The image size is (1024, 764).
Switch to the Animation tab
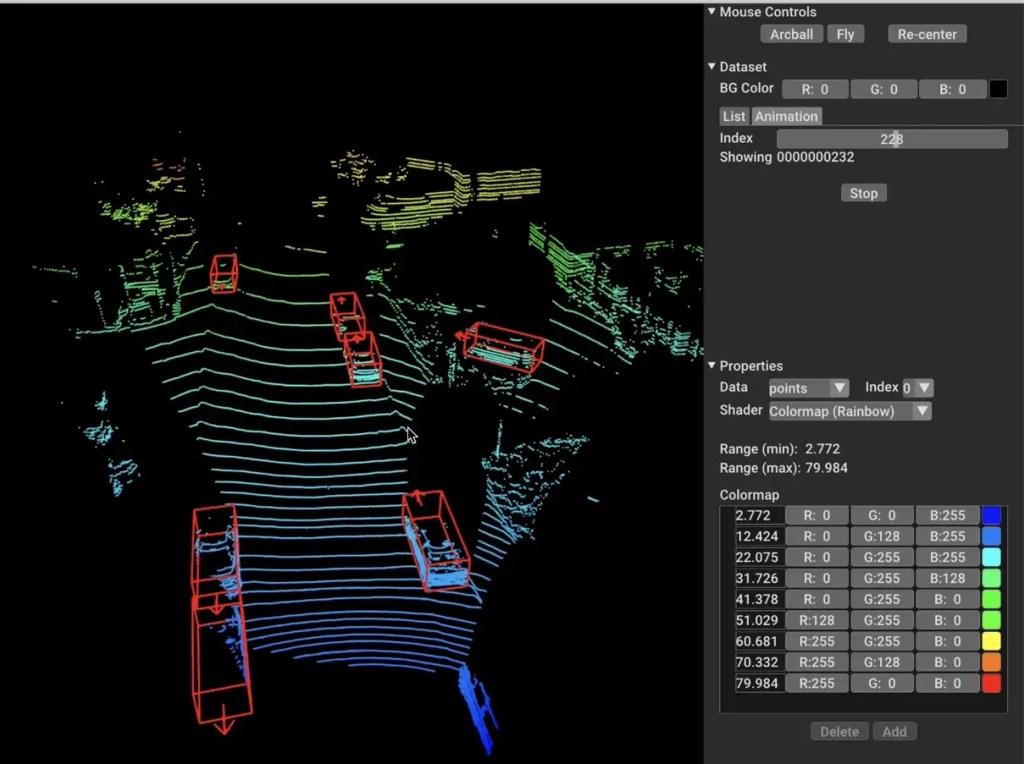click(x=786, y=115)
